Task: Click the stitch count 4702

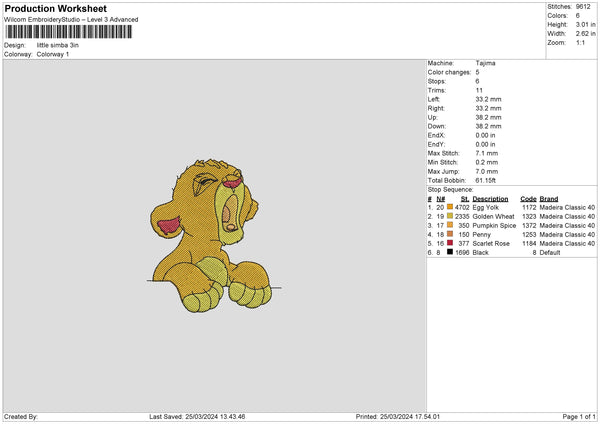Action: [462, 207]
